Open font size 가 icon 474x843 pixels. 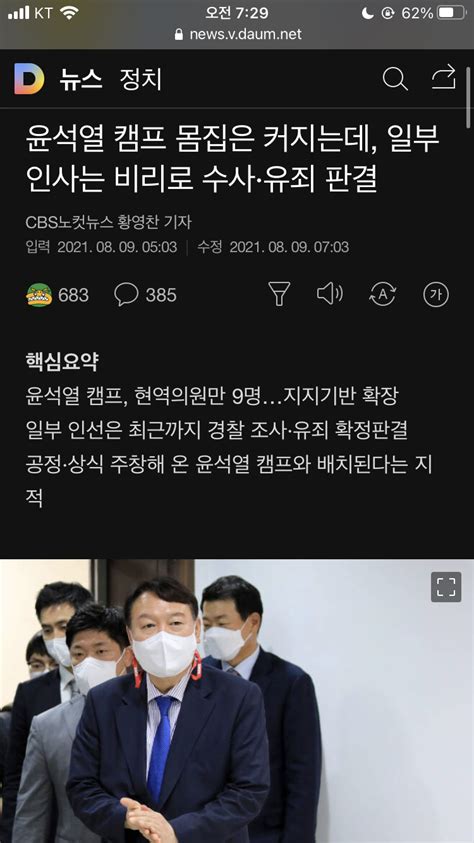[436, 294]
